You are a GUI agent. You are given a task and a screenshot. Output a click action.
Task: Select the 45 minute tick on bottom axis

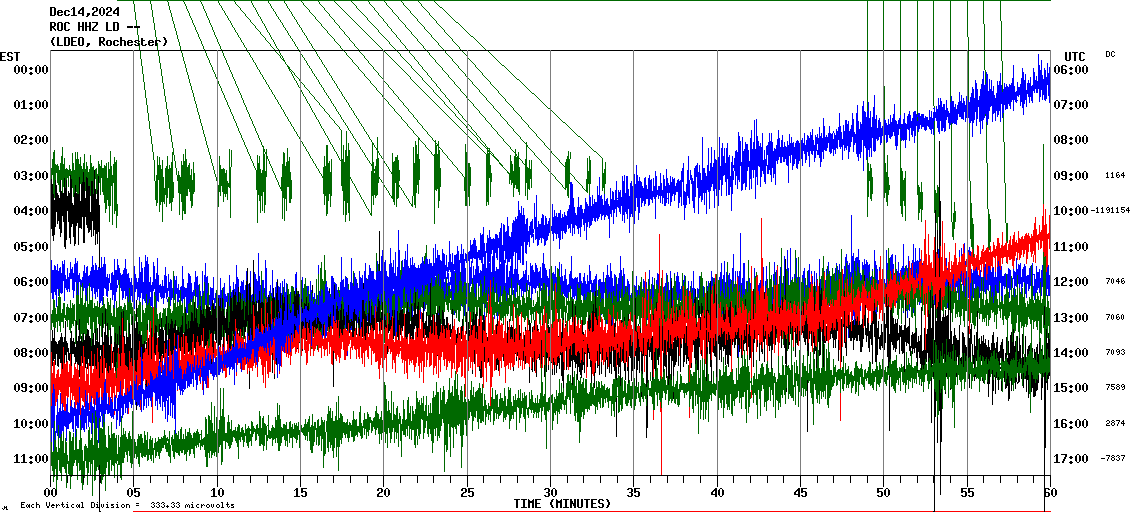tap(800, 493)
